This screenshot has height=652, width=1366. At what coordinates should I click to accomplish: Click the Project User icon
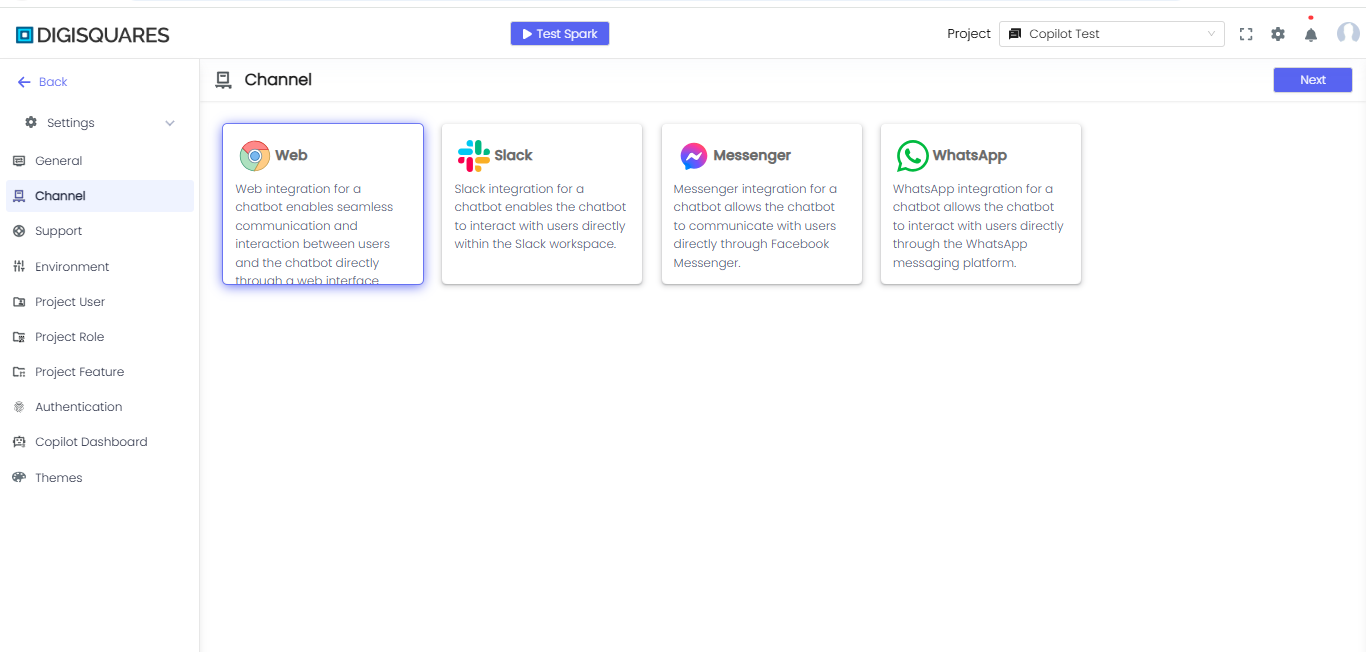(19, 302)
